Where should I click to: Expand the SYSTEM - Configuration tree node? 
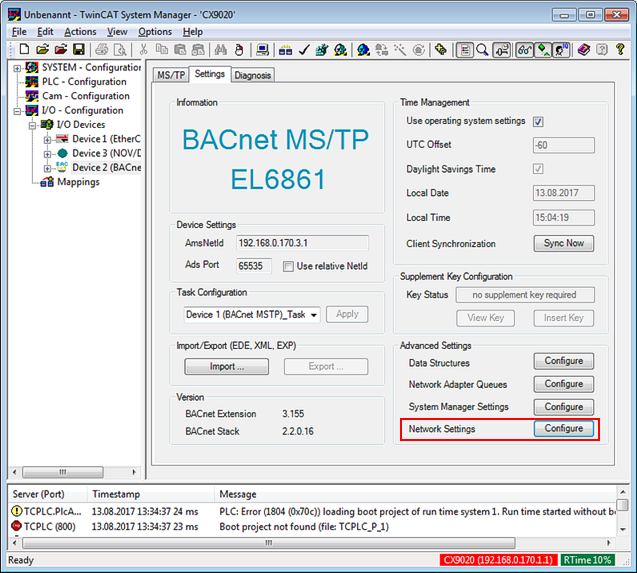(17, 68)
